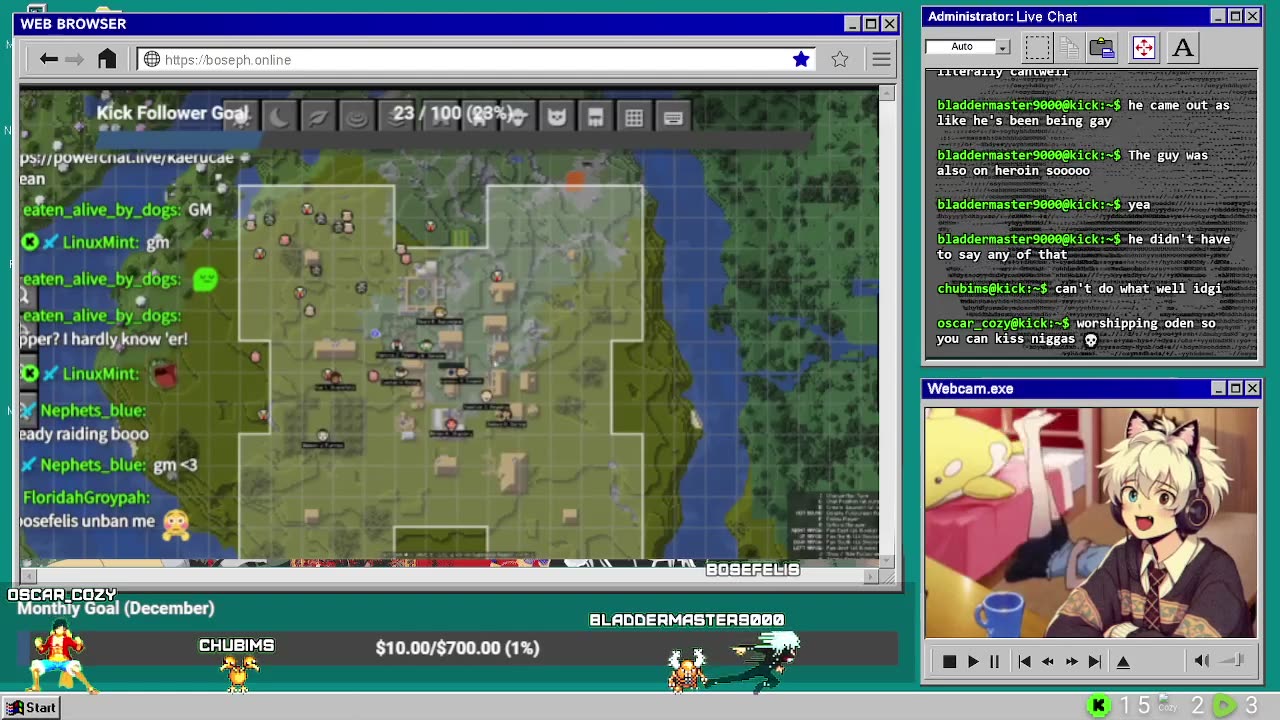The image size is (1280, 720).
Task: Focus the boseph.online URL field
Action: (475, 60)
